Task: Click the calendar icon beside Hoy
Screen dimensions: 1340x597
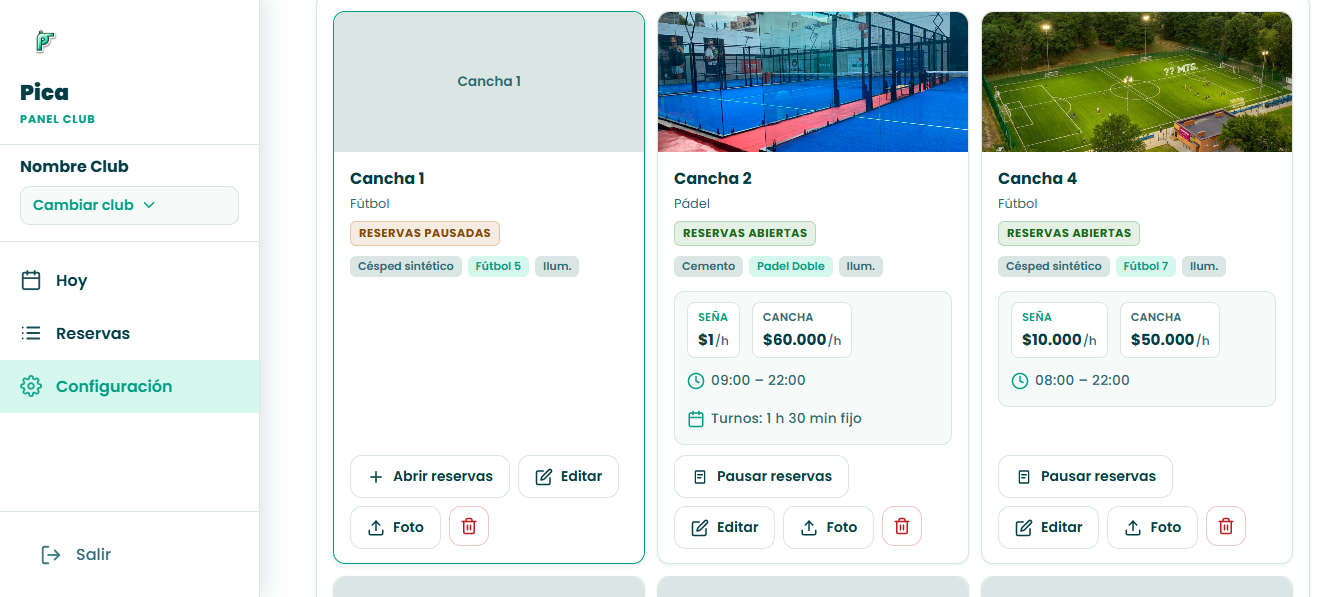Action: point(31,280)
